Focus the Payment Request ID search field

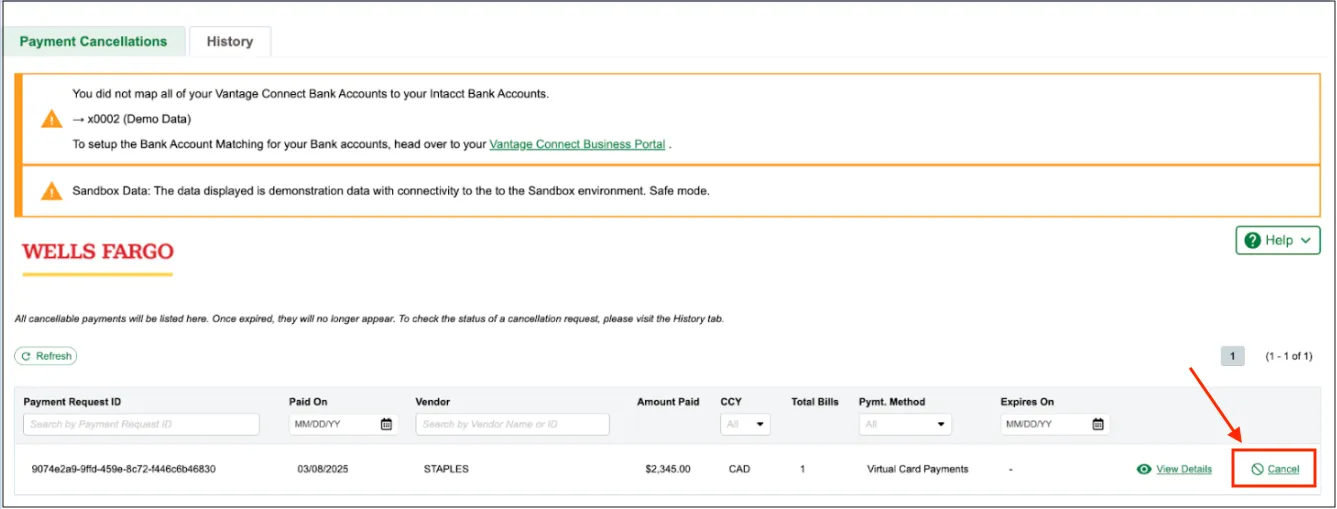click(x=141, y=424)
